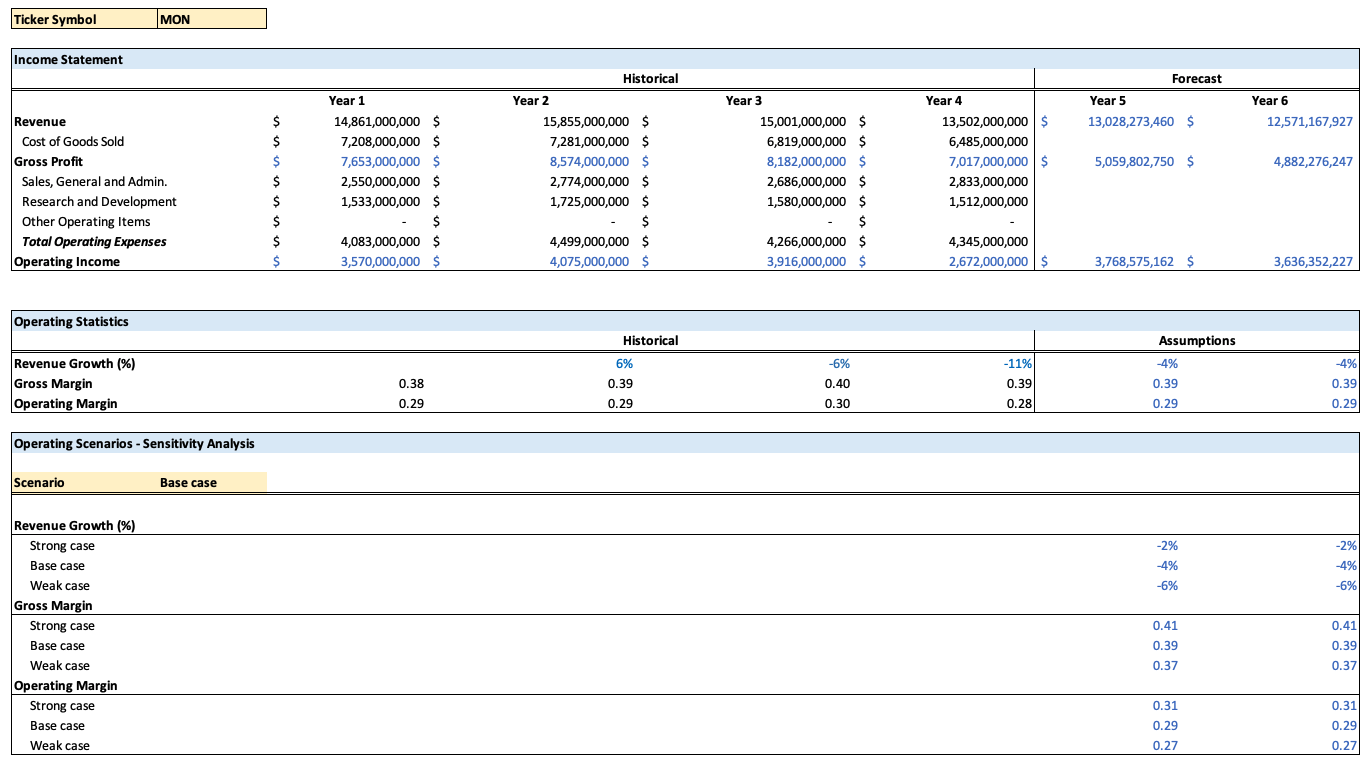Select Year 1 gross profit 7,653,000,000
The width and height of the screenshot is (1369, 770).
click(x=381, y=161)
